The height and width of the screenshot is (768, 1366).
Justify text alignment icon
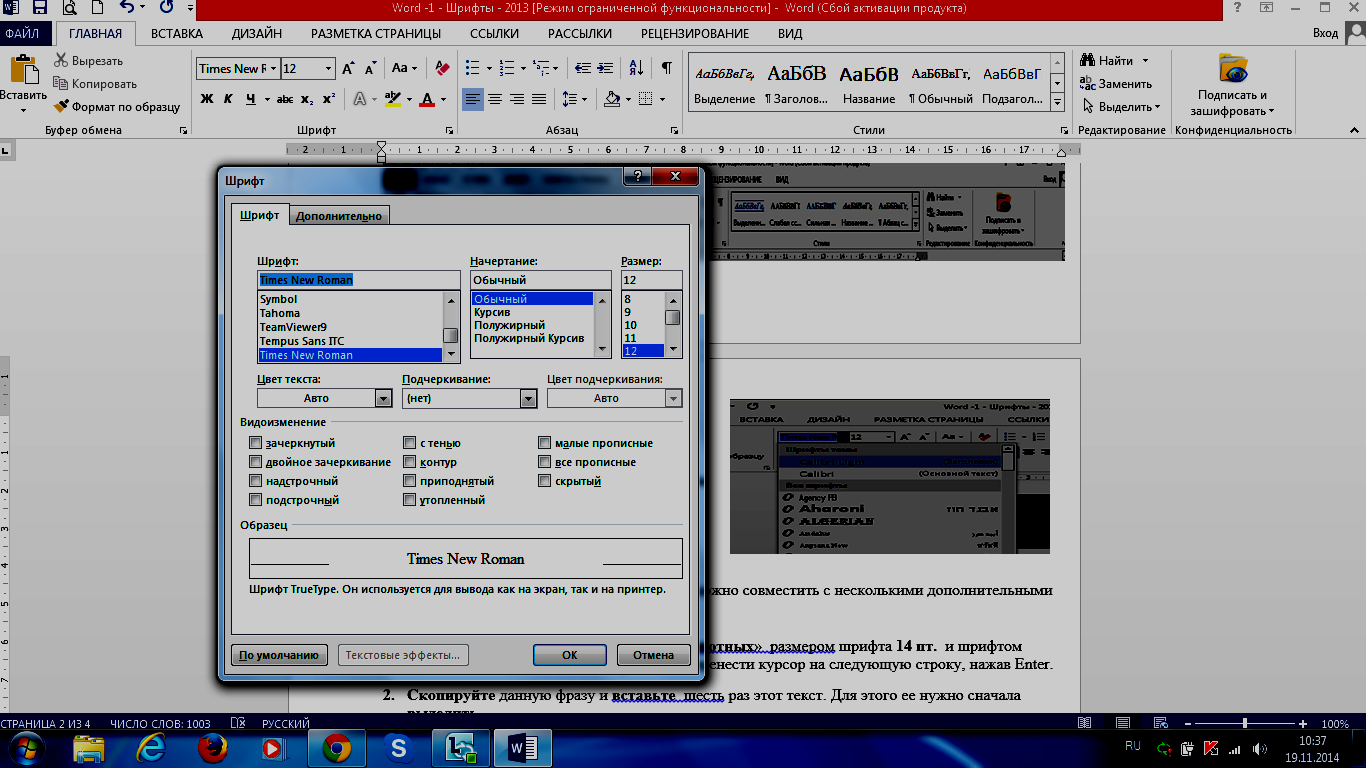pos(539,99)
